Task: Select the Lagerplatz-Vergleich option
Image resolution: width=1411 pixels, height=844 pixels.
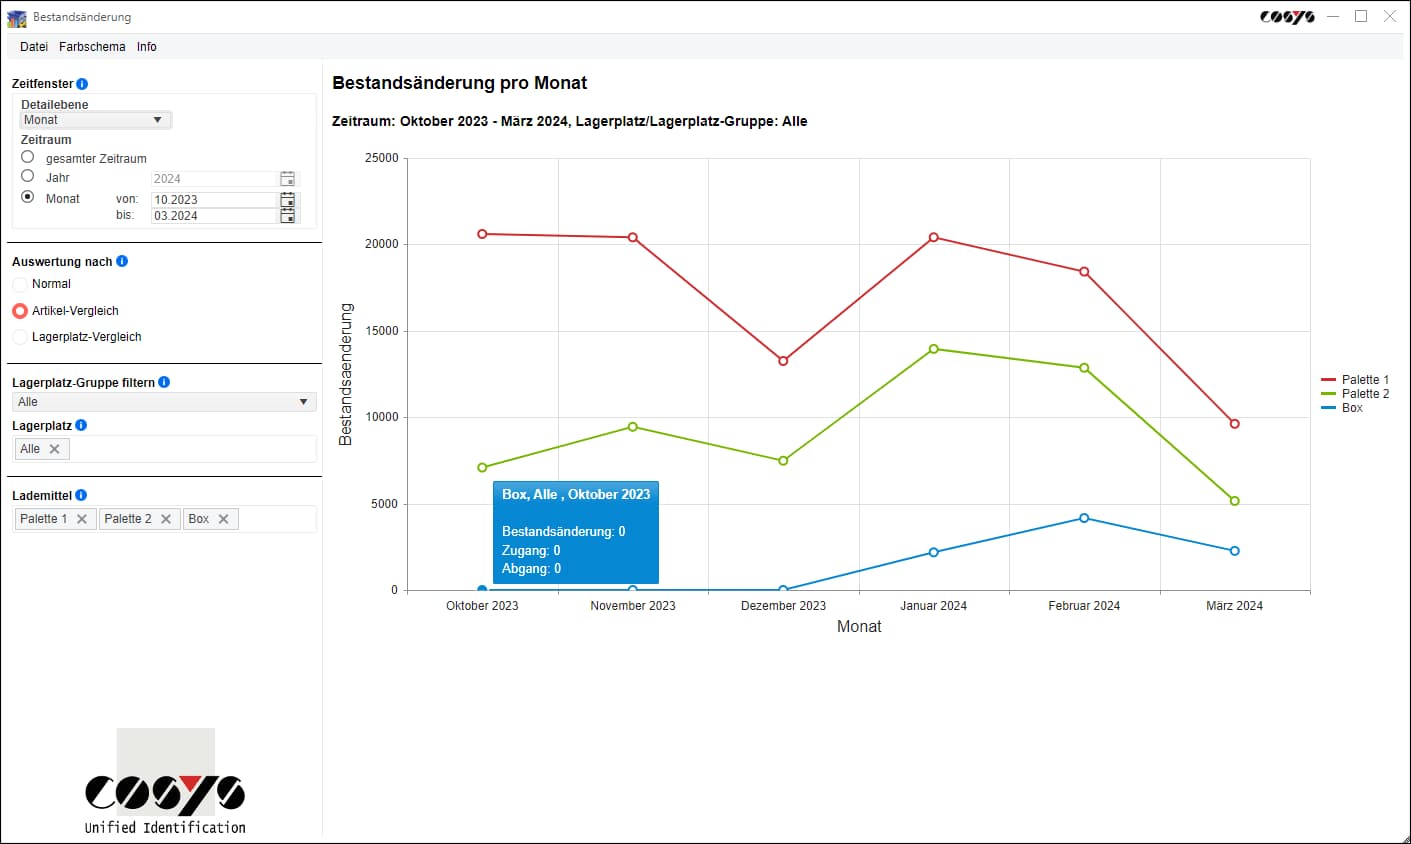Action: pyautogui.click(x=20, y=337)
